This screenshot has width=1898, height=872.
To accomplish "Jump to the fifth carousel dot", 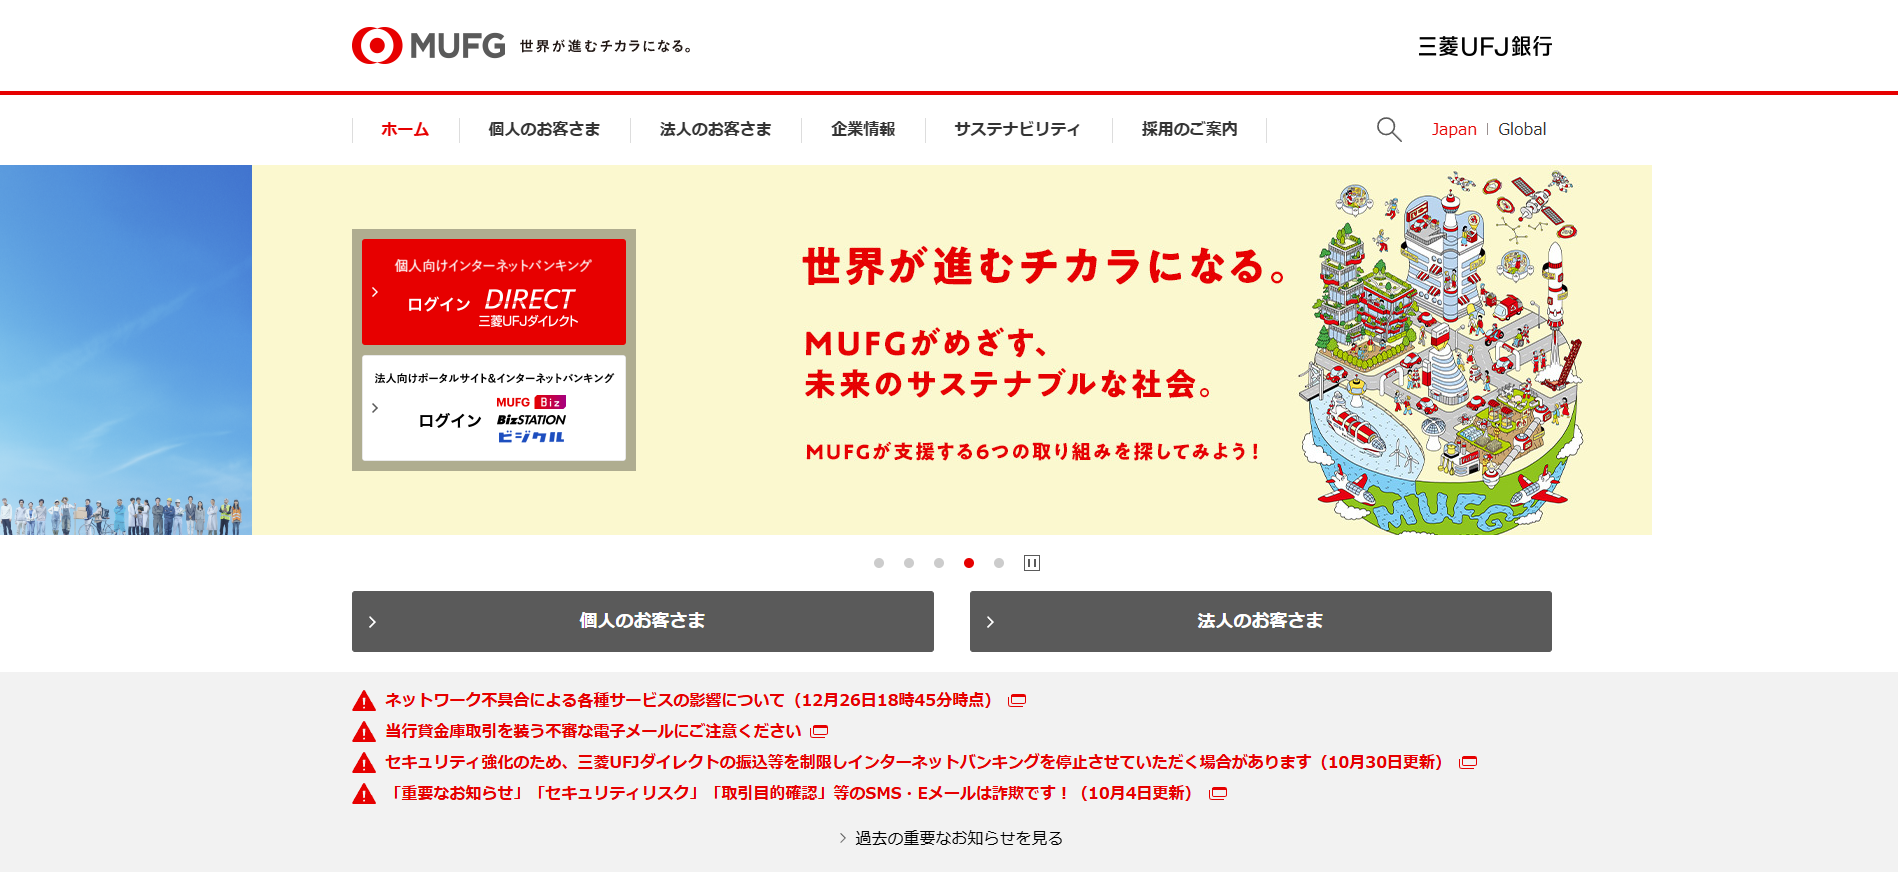I will (999, 563).
